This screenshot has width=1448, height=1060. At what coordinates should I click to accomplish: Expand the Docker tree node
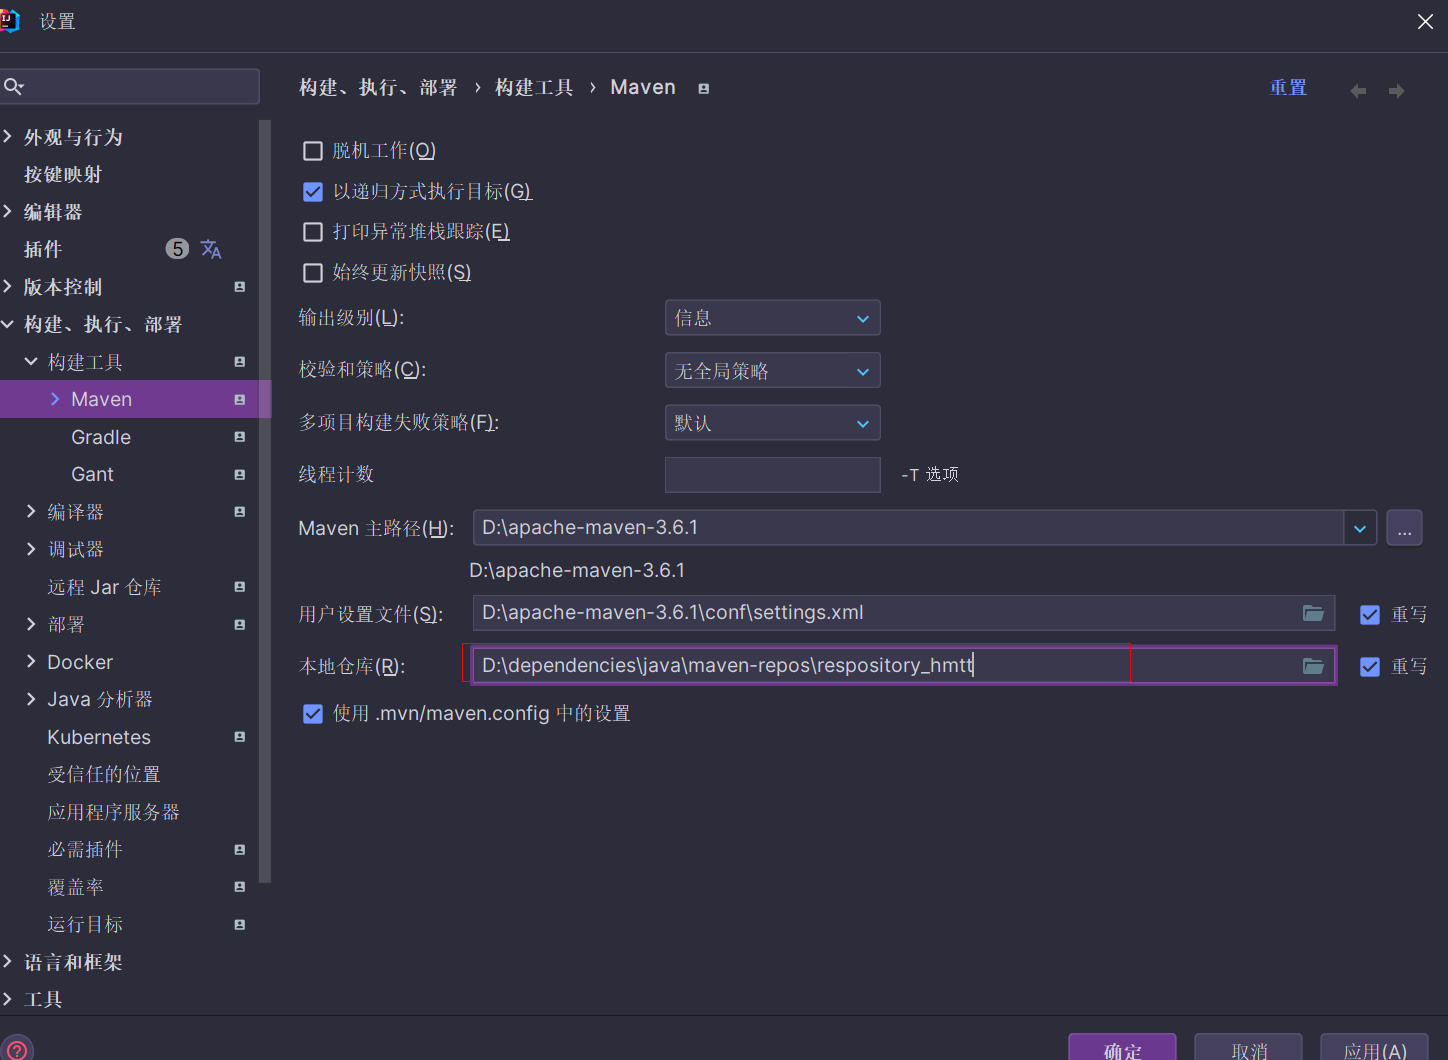click(x=31, y=661)
